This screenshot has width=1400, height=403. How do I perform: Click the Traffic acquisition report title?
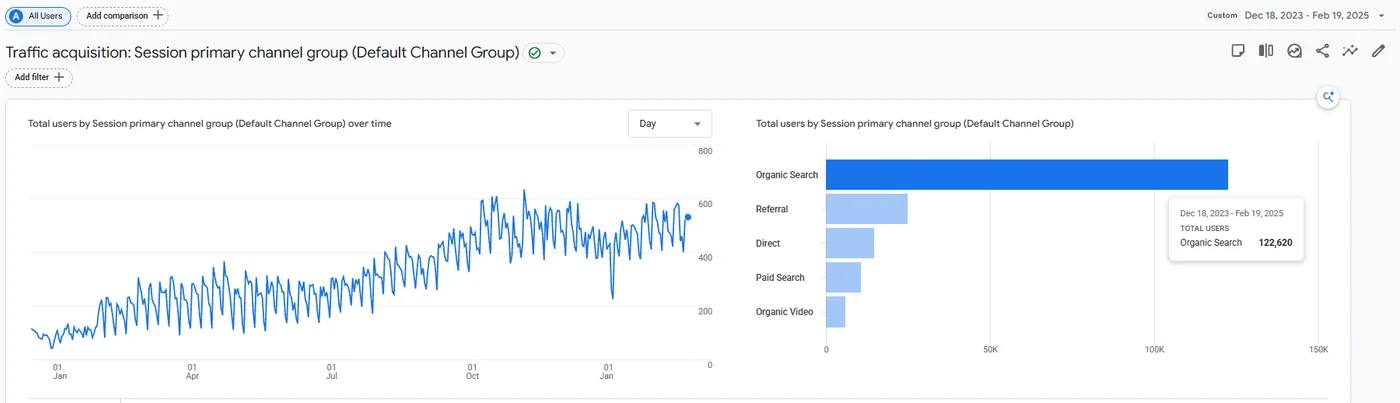point(262,53)
